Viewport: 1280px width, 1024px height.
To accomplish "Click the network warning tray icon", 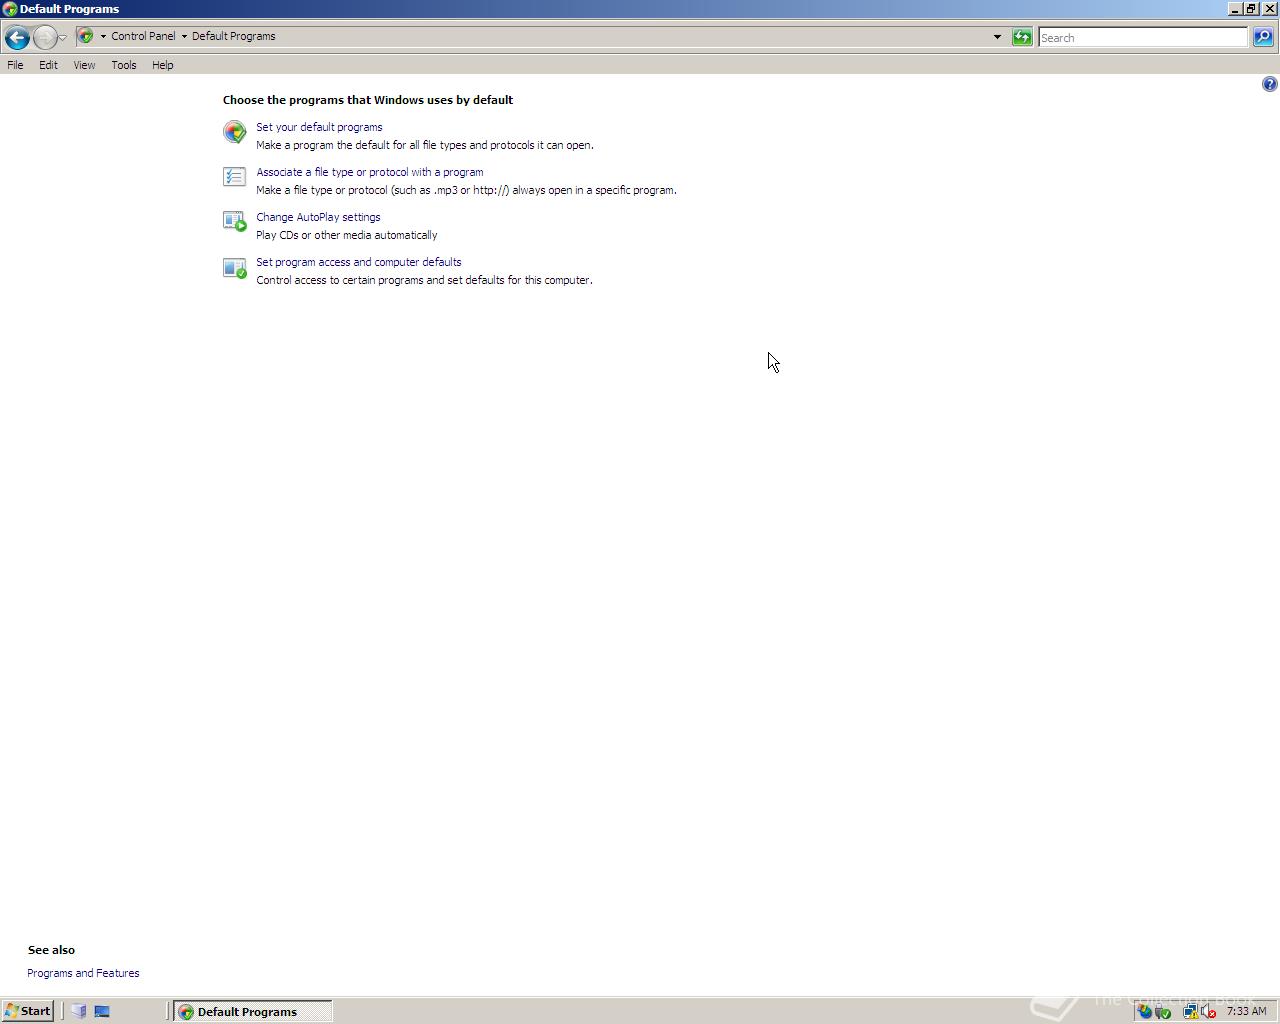I will click(1191, 1011).
